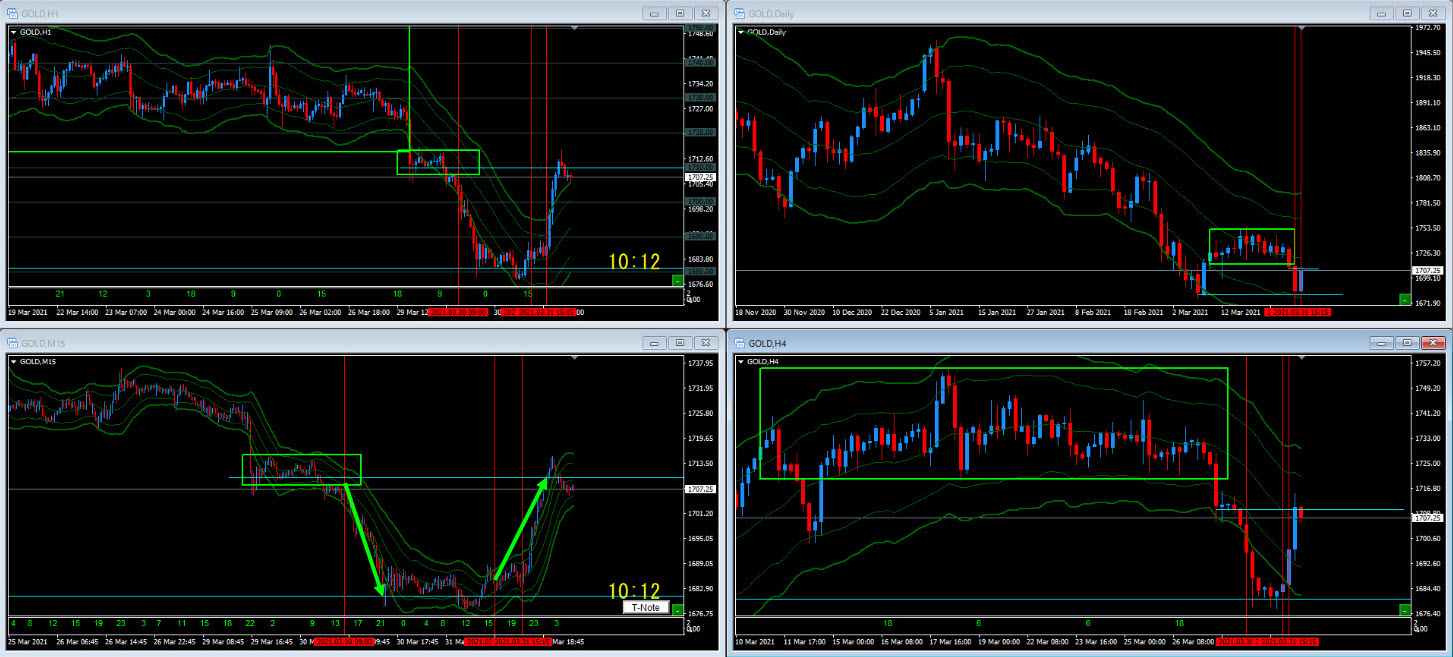Expand the arrow beside GOLD,M15 chart label
Image resolution: width=1453 pixels, height=657 pixels.
point(14,361)
